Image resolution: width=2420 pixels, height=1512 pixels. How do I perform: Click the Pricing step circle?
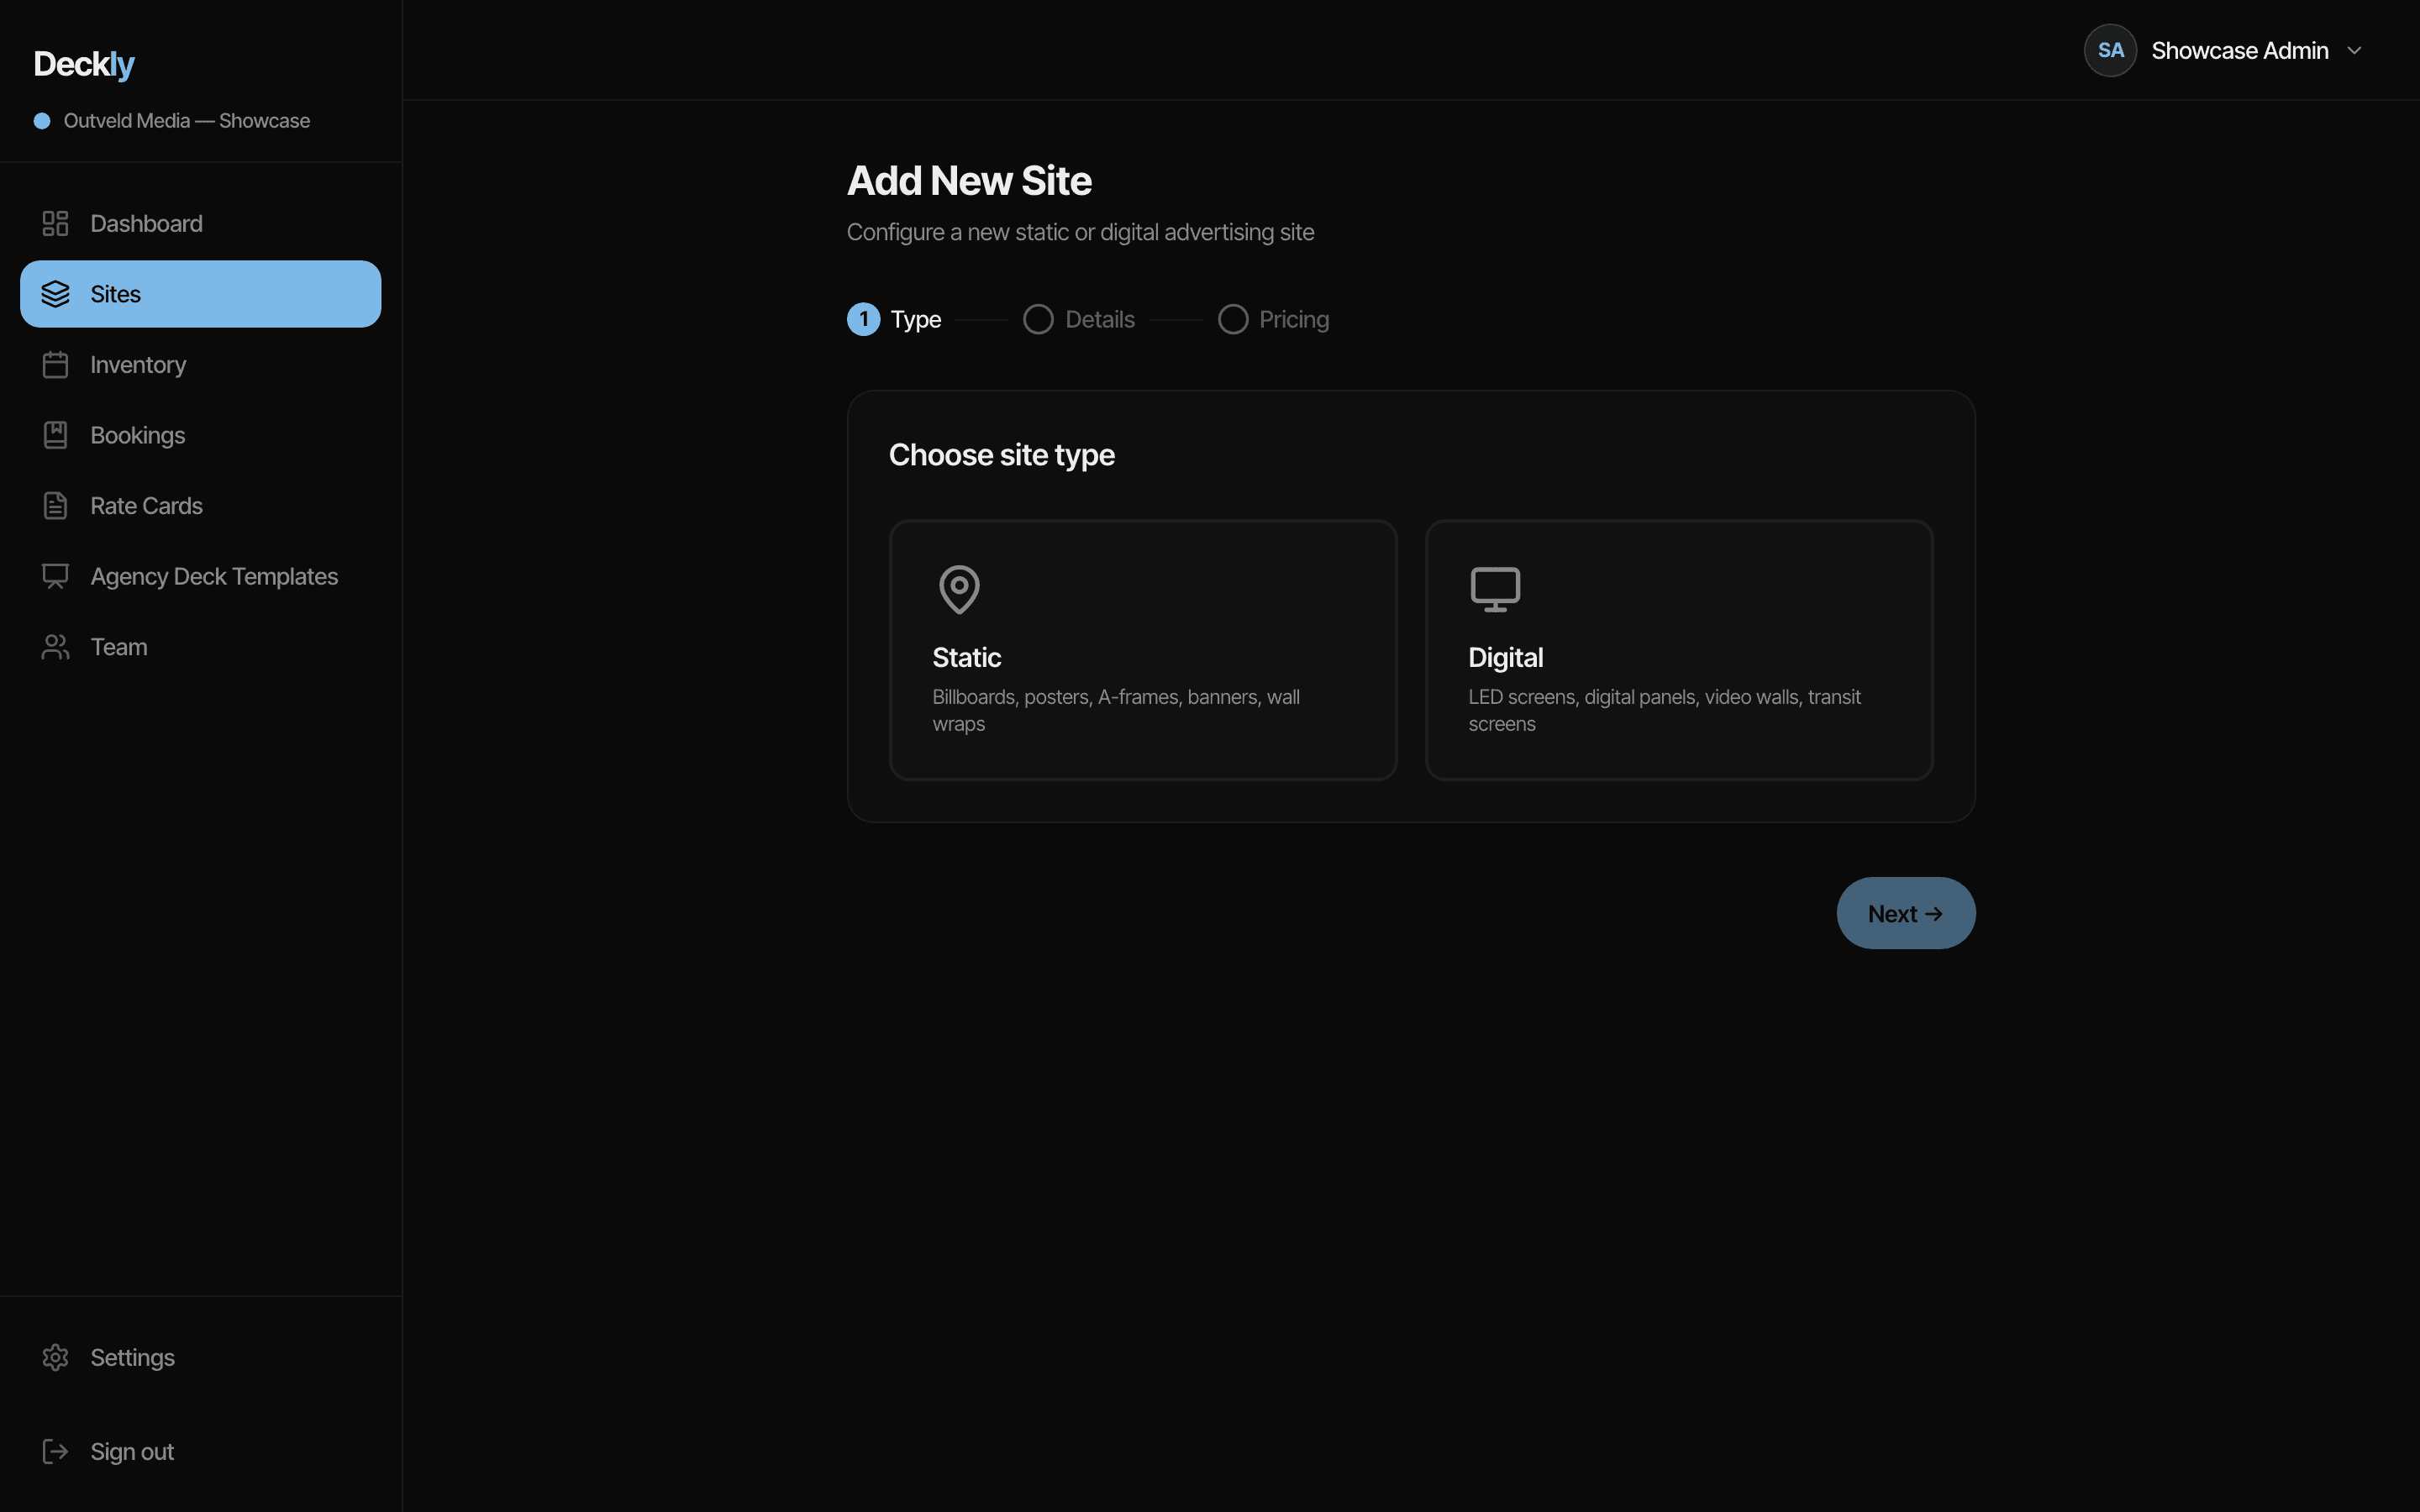[x=1232, y=319]
